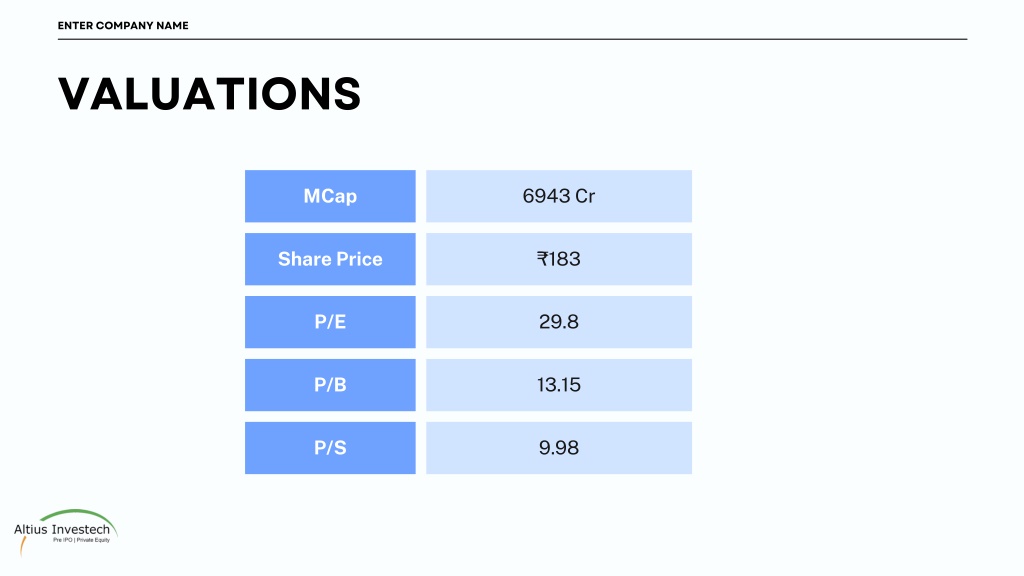The image size is (1024, 576).
Task: Click the horizontal line under the company name
Action: pos(512,39)
